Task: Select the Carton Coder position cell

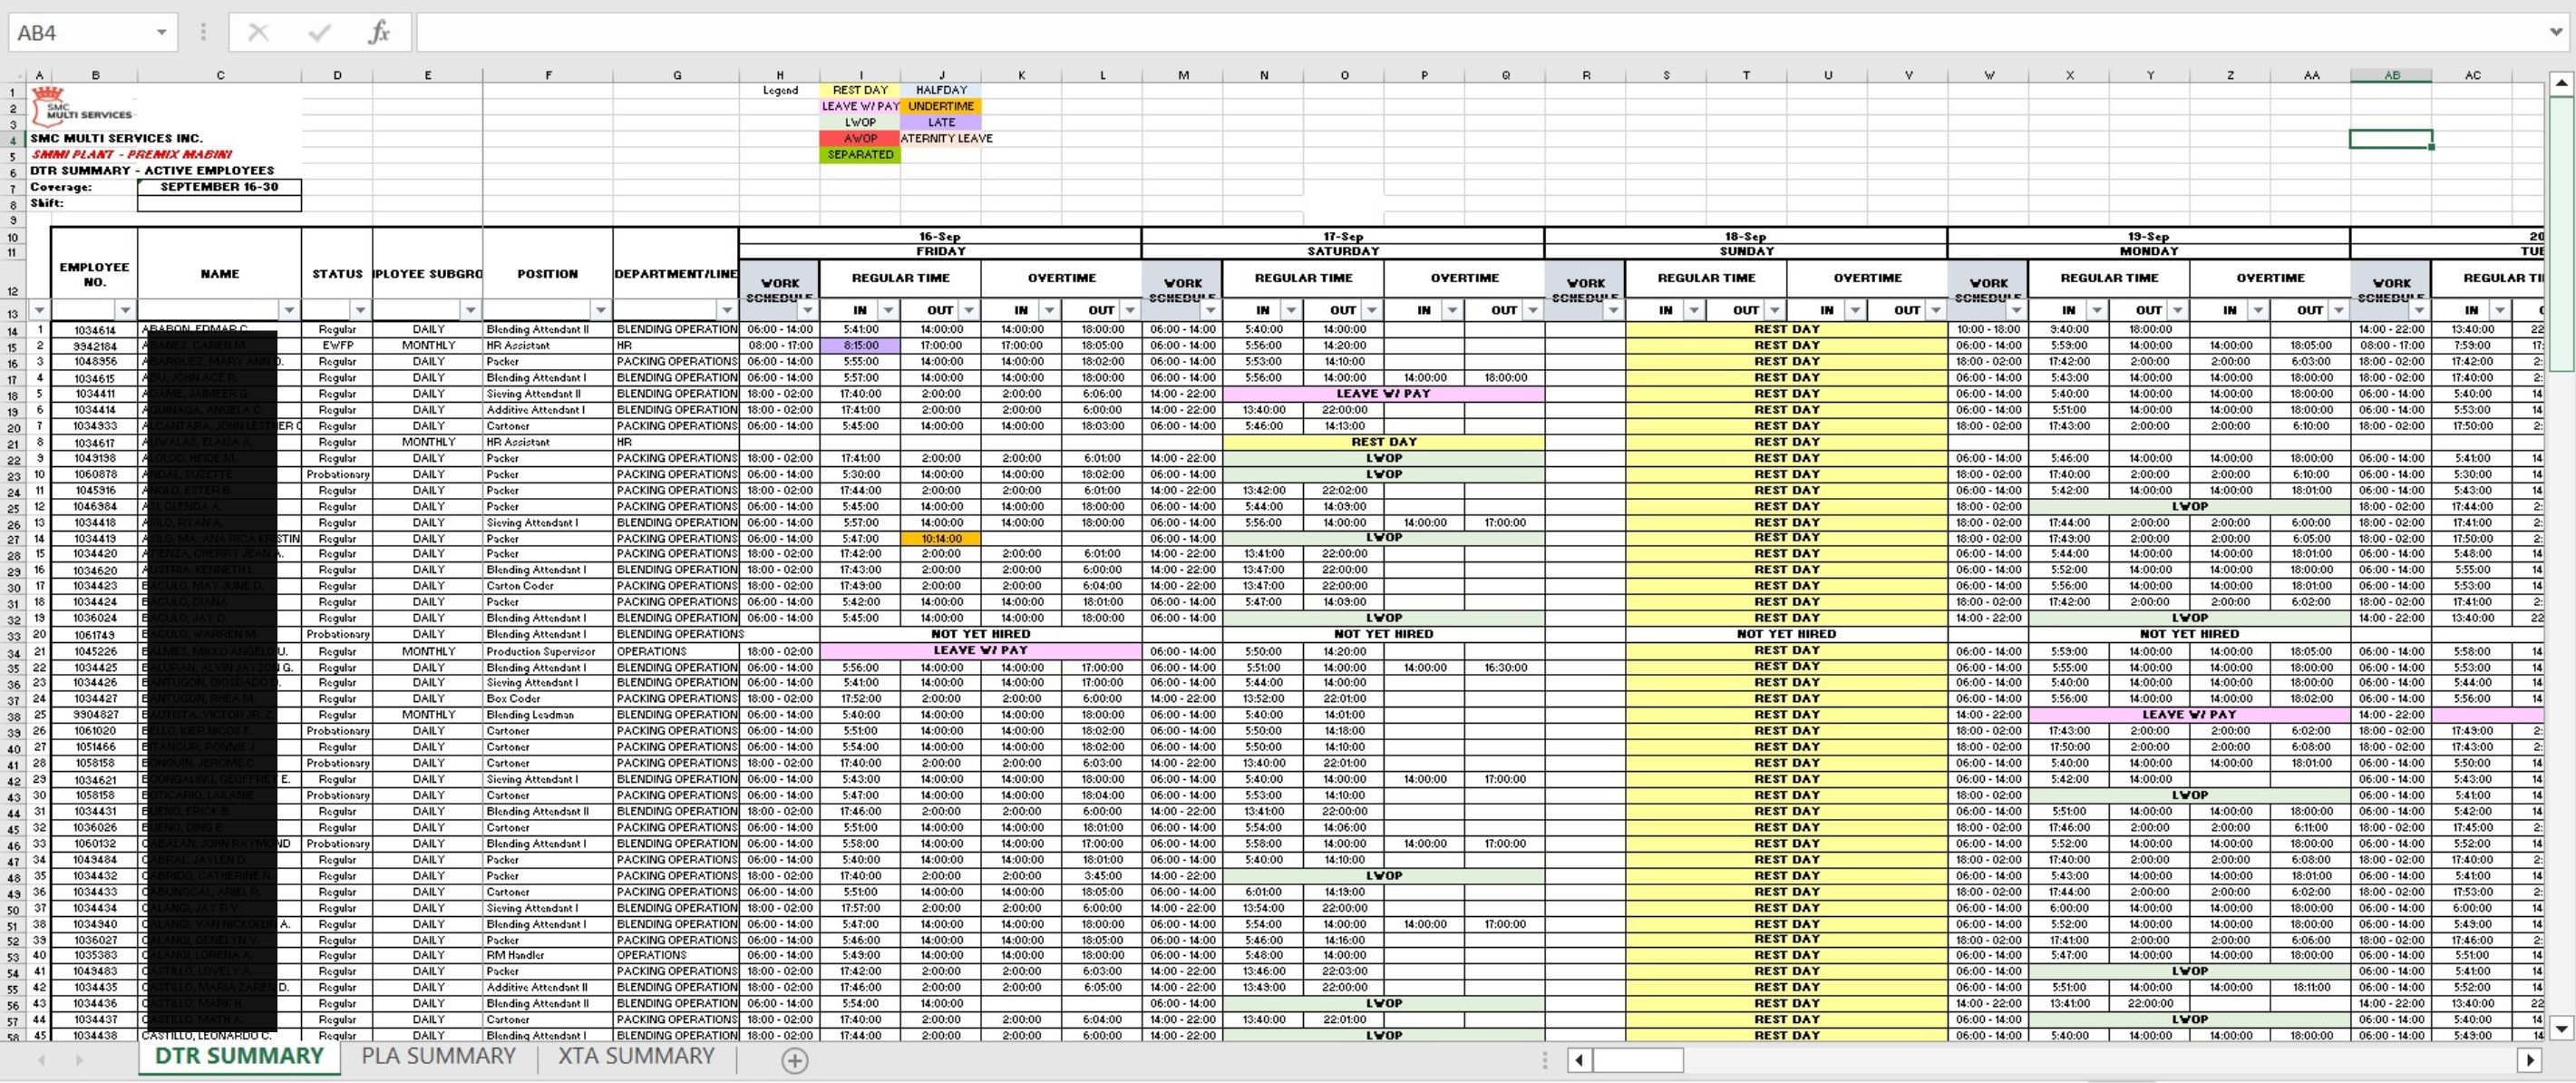Action: [x=548, y=586]
